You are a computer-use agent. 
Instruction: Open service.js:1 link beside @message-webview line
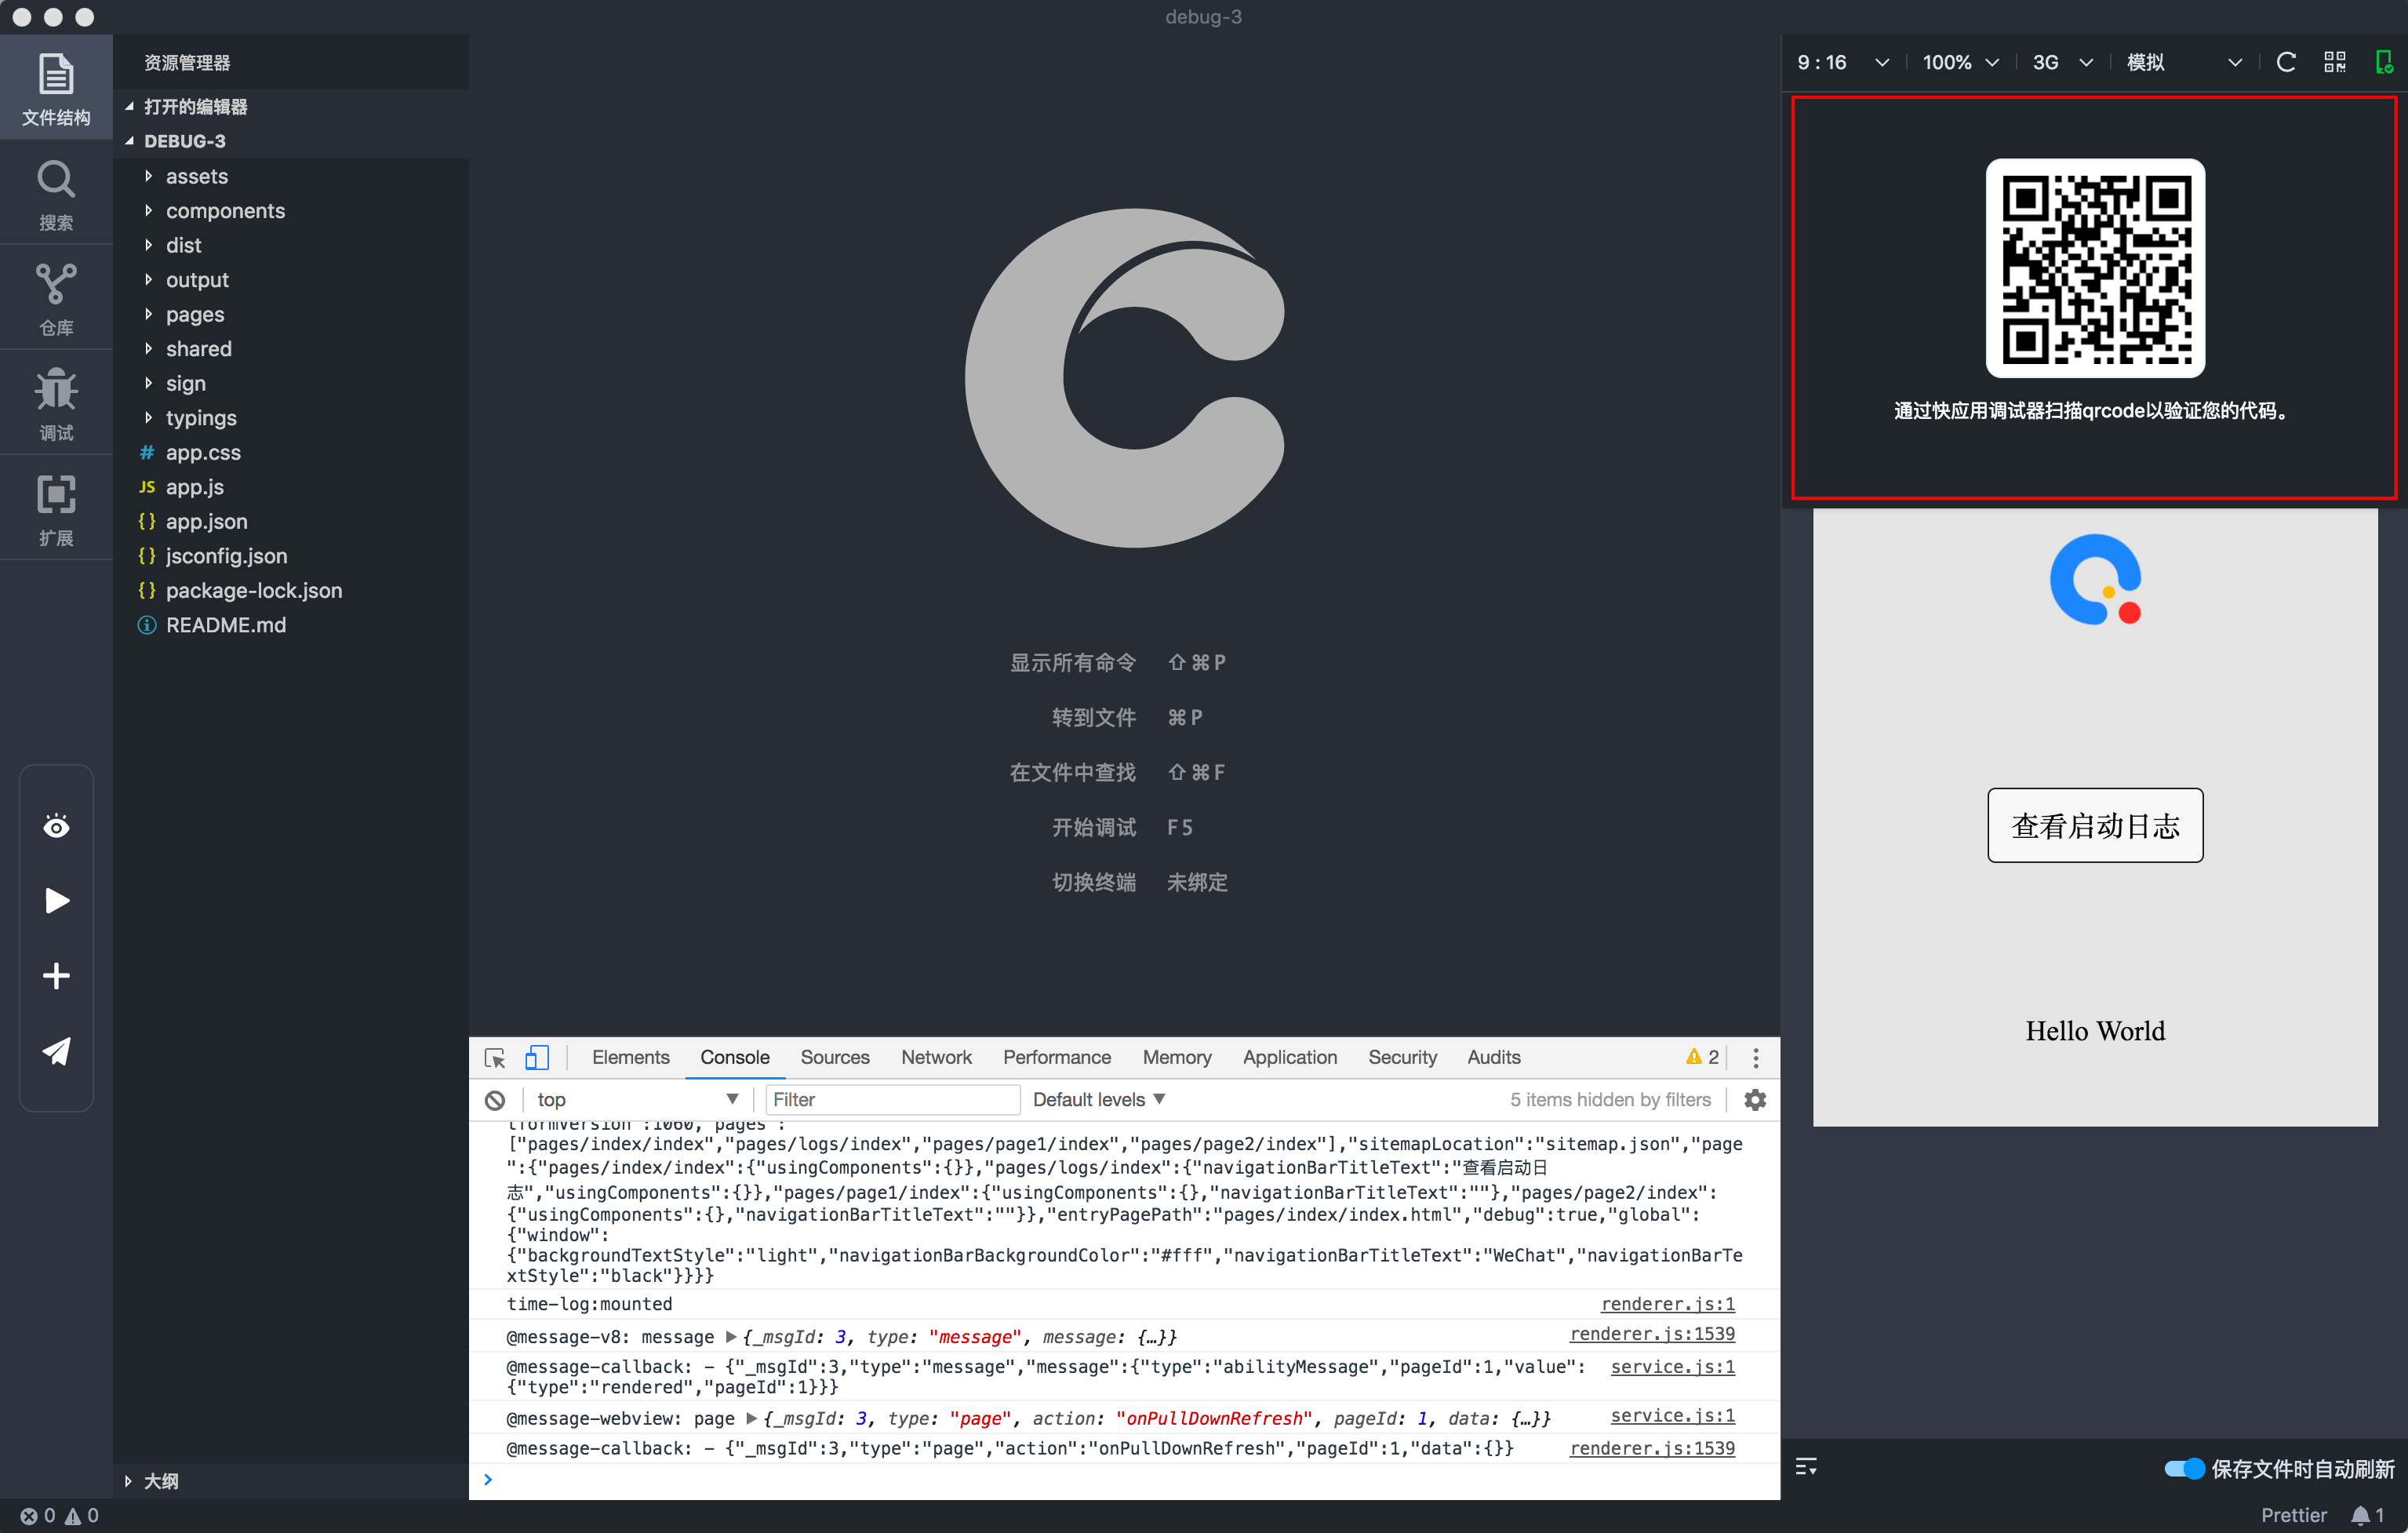coord(1672,1416)
